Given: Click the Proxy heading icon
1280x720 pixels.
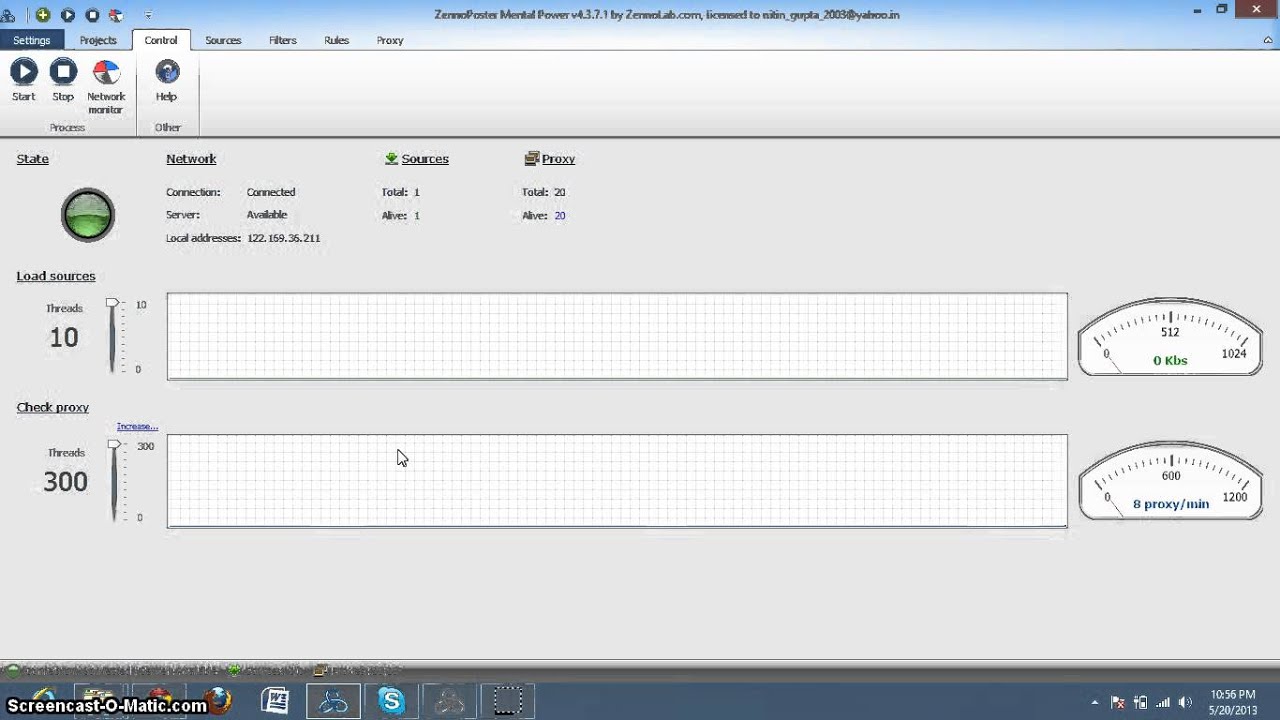Looking at the screenshot, I should click(532, 158).
